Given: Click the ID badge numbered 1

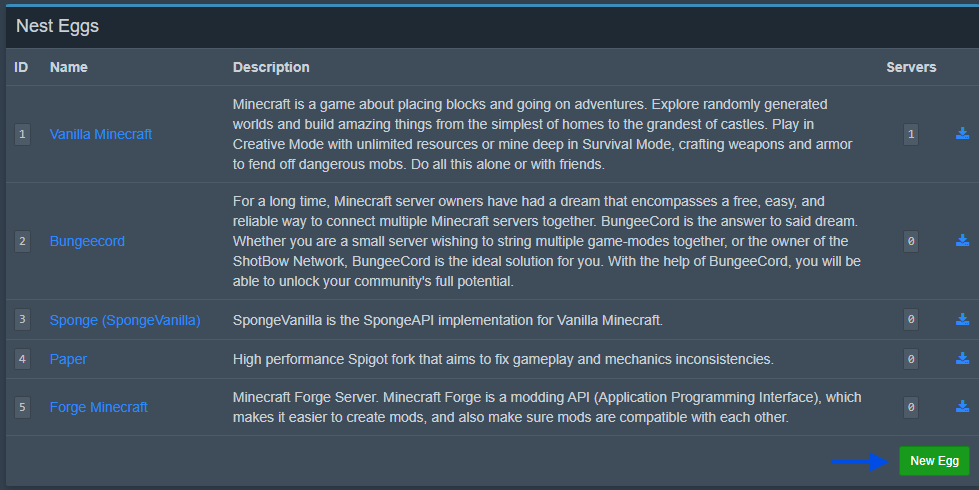Looking at the screenshot, I should [x=22, y=134].
